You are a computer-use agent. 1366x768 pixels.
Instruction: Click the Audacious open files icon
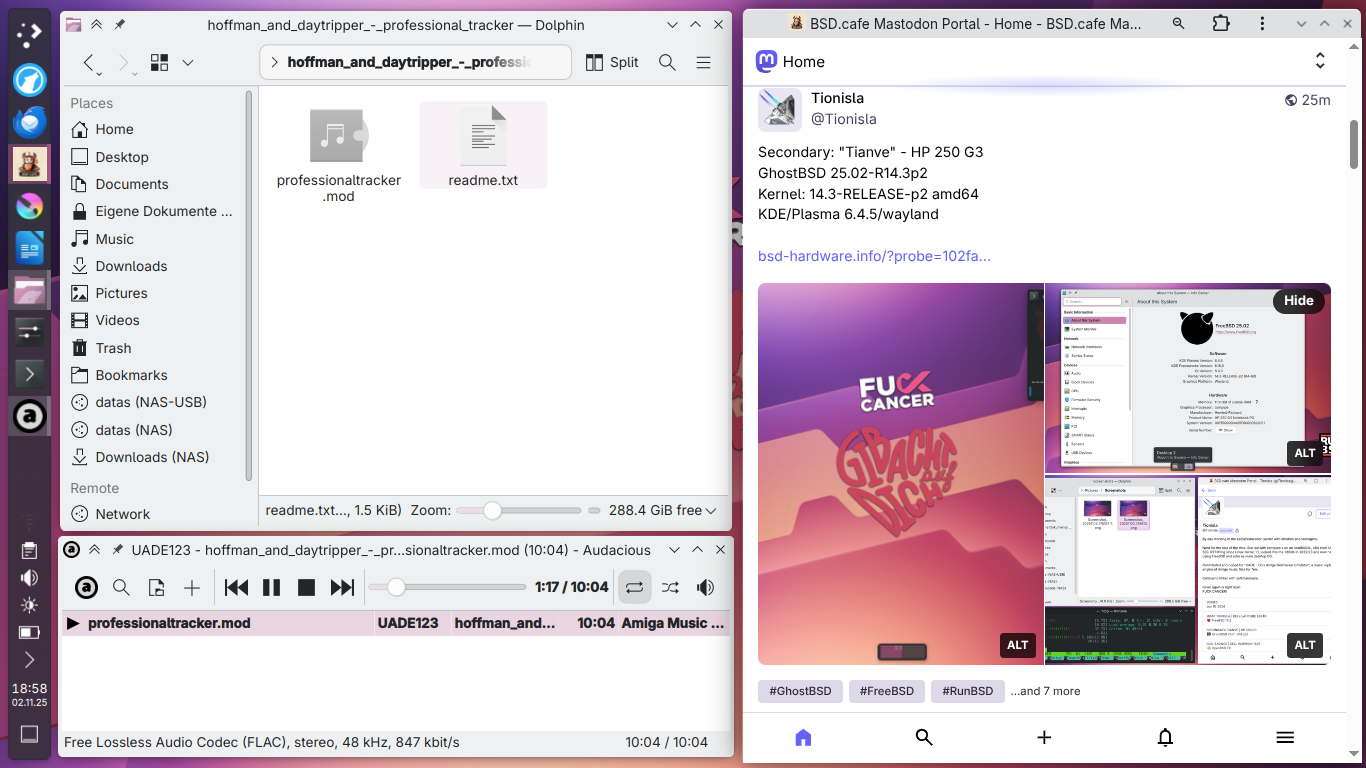pos(156,588)
